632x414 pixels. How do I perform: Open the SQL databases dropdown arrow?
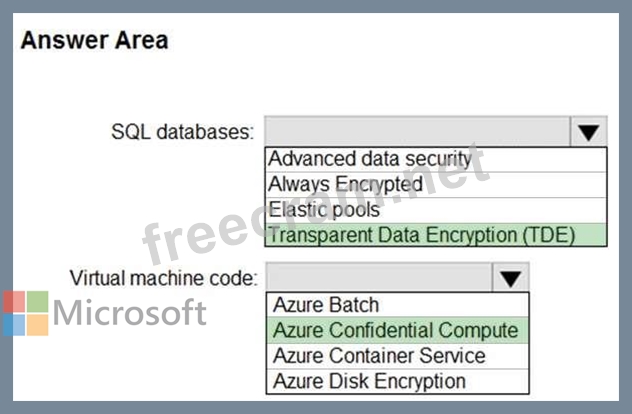[x=588, y=132]
